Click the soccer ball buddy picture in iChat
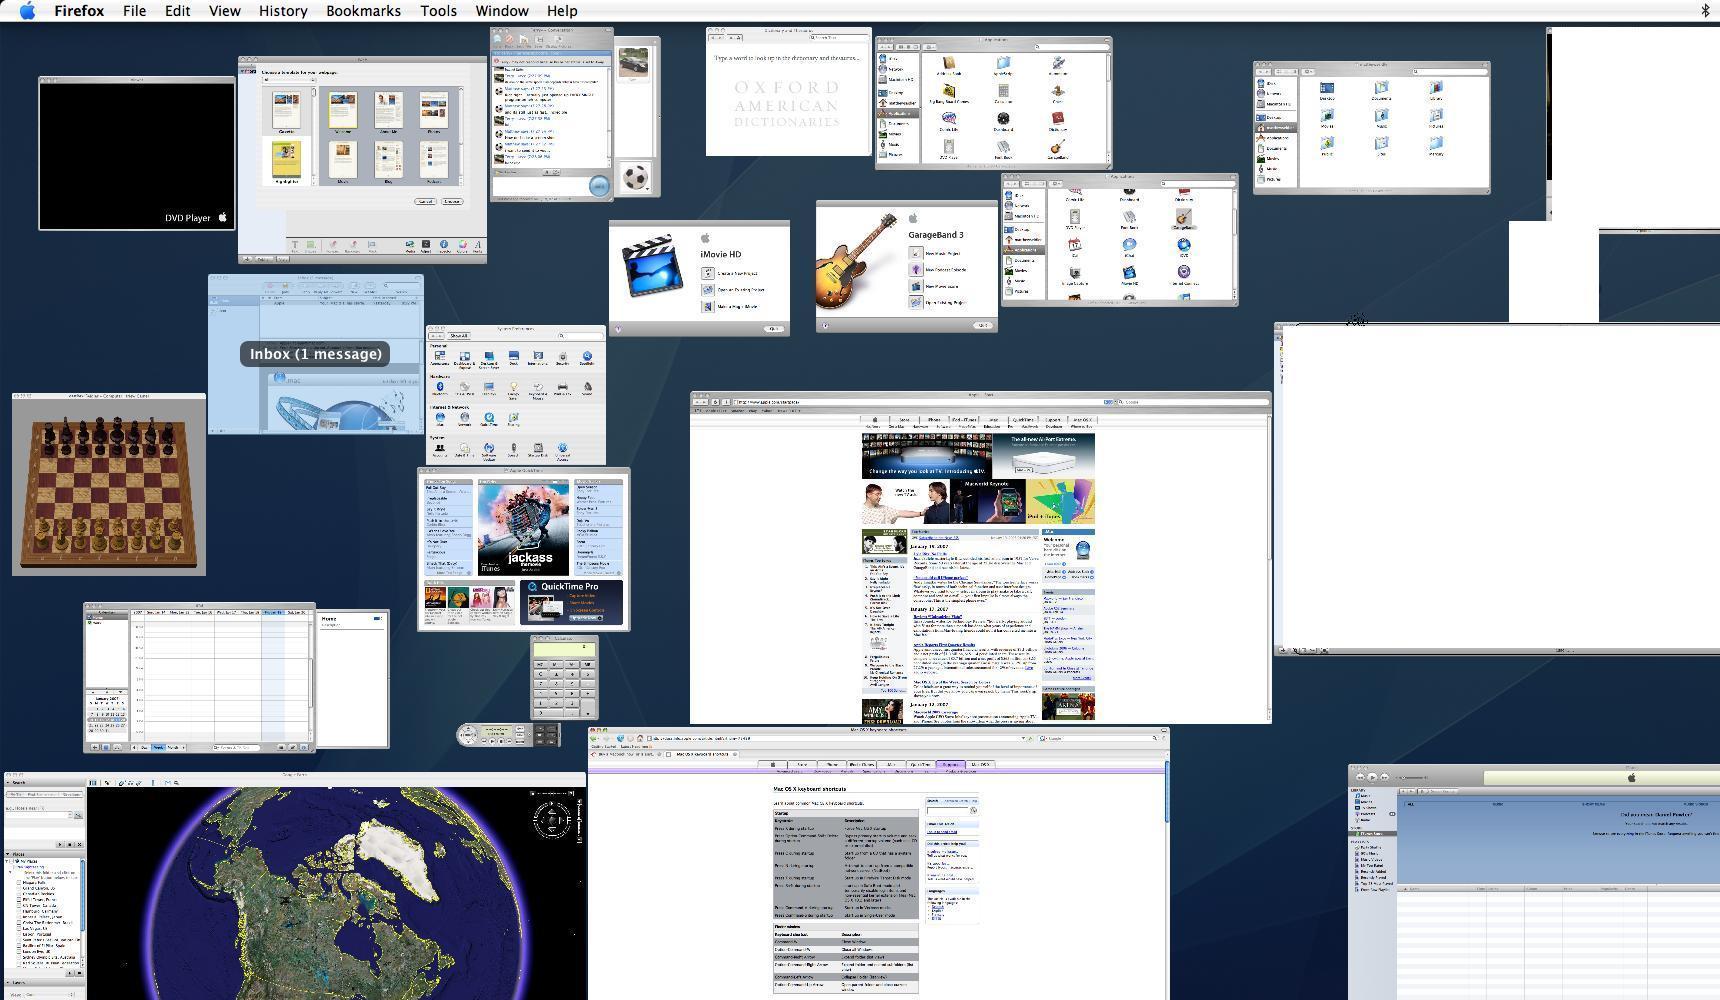The width and height of the screenshot is (1720, 1000). 634,178
